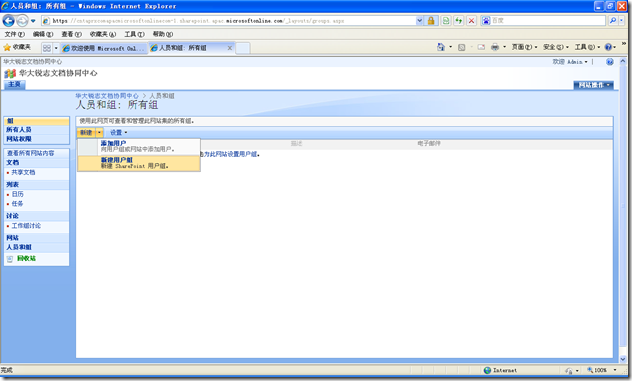Click the 收藏夹 favorites star button
The height and width of the screenshot is (381, 632).
click(x=17, y=48)
